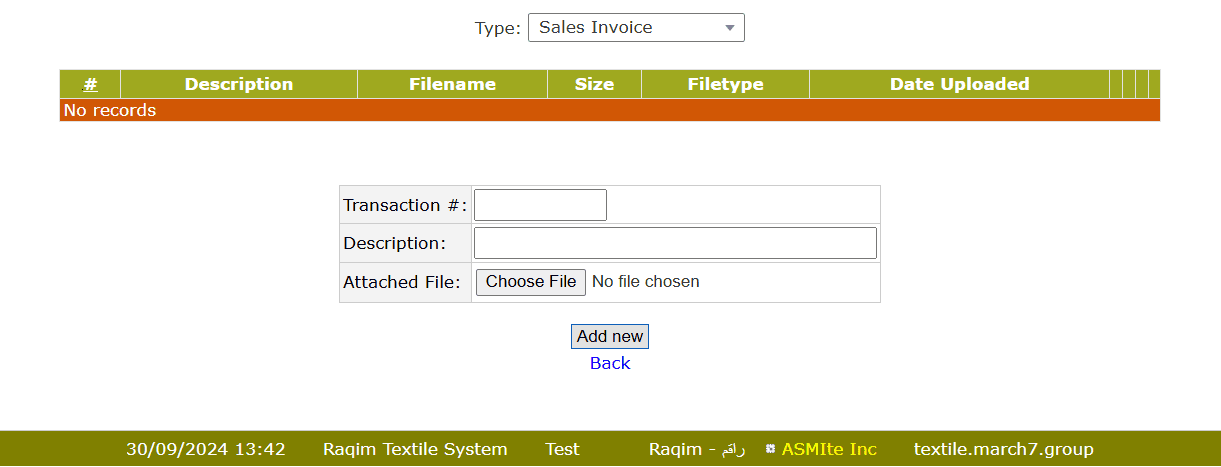Click the Filename column header

[452, 84]
